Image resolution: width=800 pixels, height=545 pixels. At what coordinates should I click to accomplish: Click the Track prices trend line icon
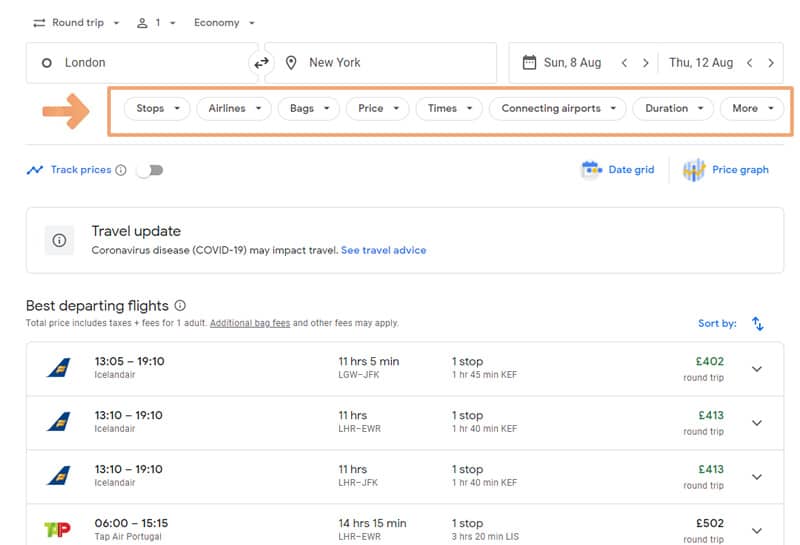tap(35, 170)
